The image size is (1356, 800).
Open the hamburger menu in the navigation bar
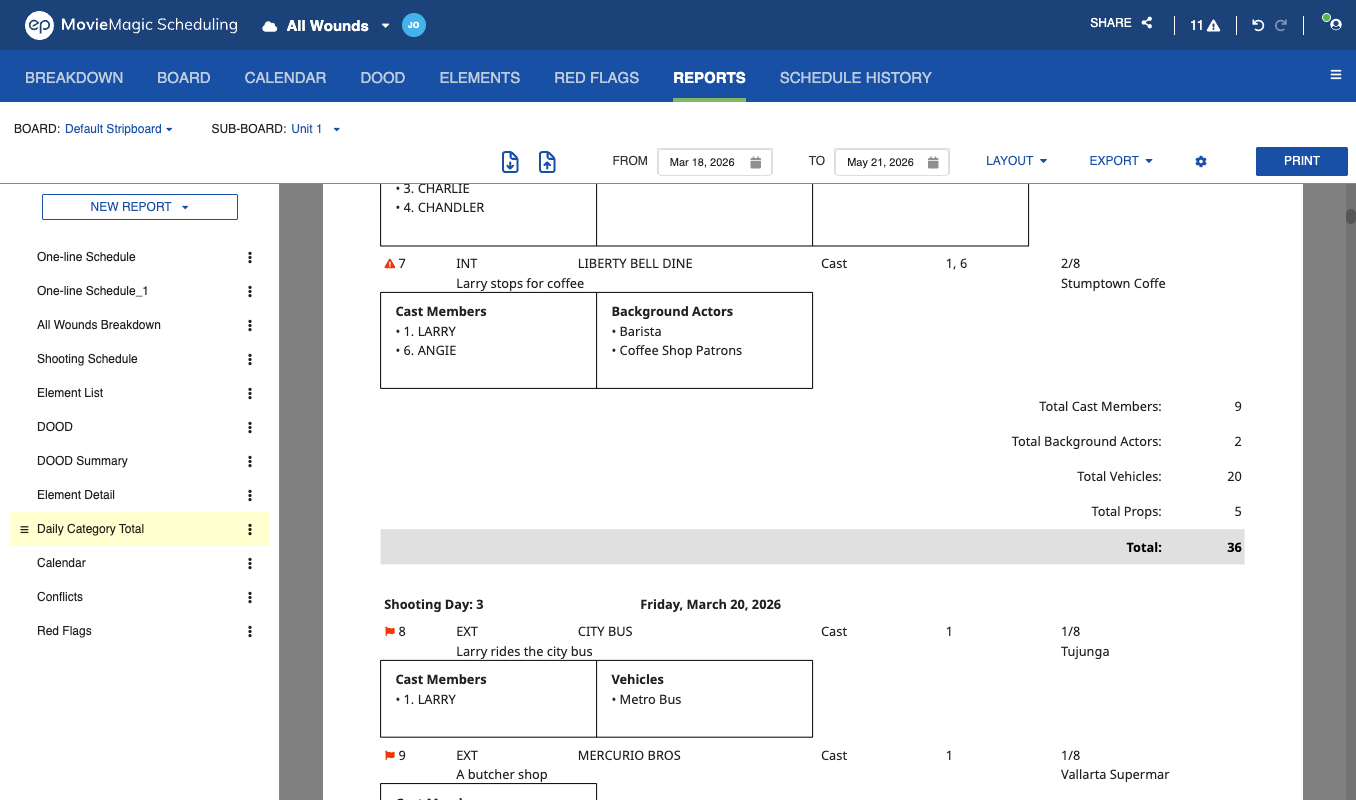pyautogui.click(x=1336, y=75)
